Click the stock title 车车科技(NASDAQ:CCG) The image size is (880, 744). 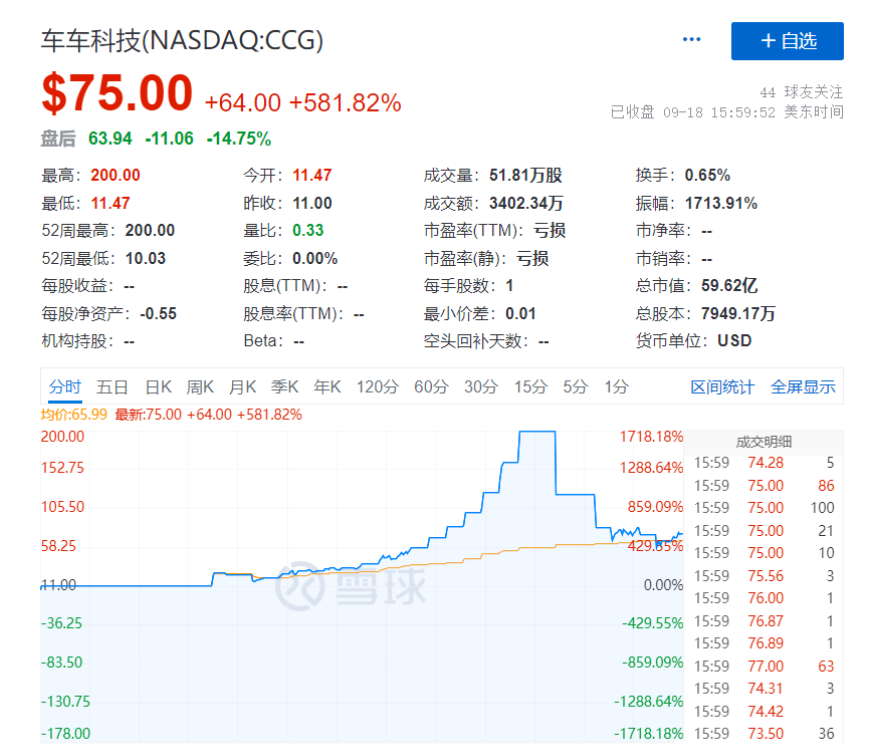point(182,40)
